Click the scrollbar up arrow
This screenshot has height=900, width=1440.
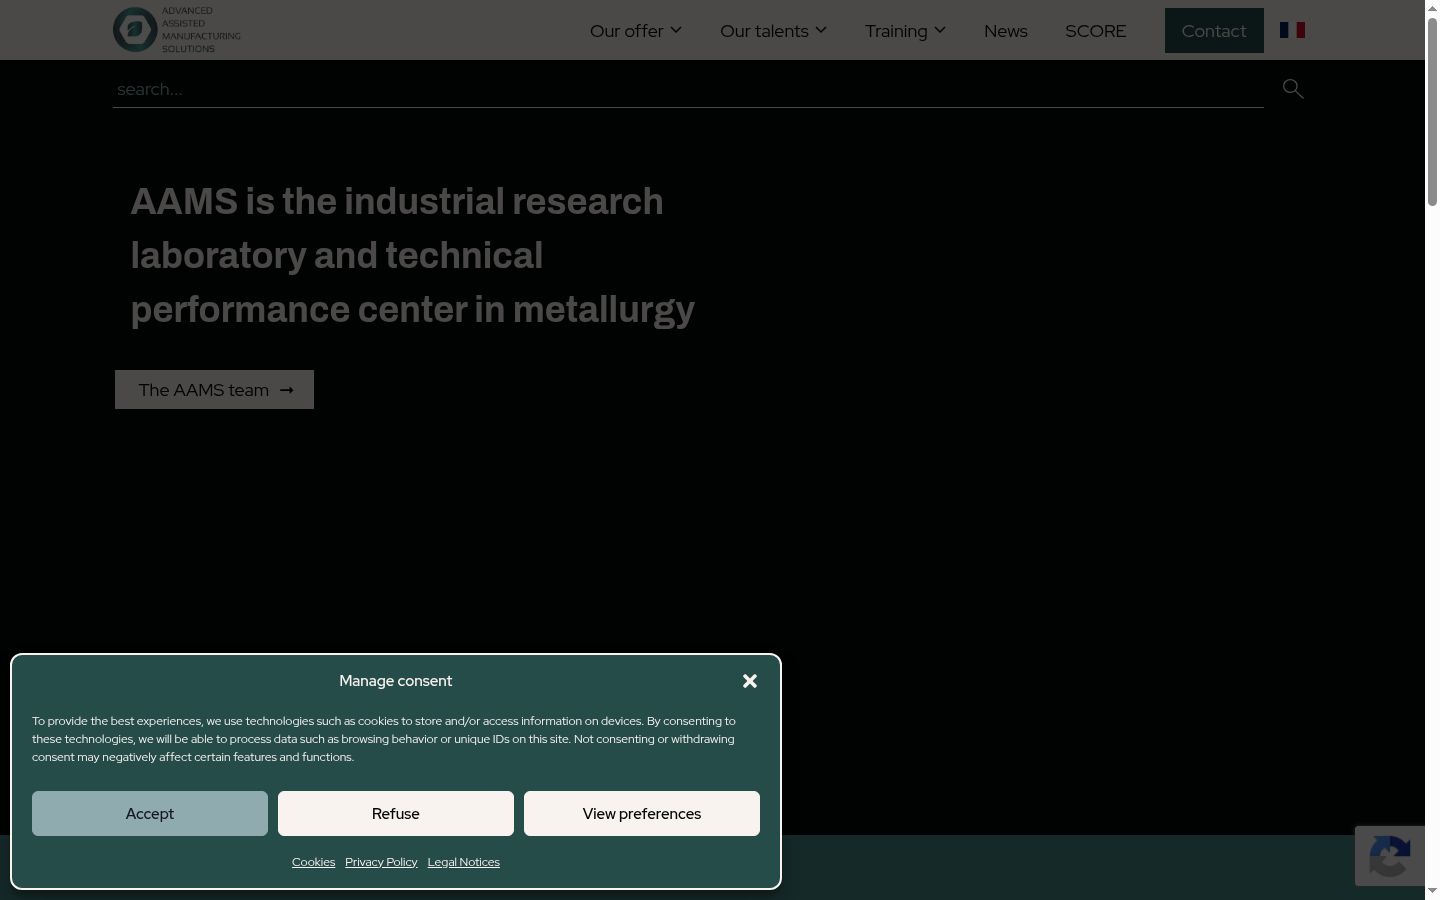[1432, 7]
